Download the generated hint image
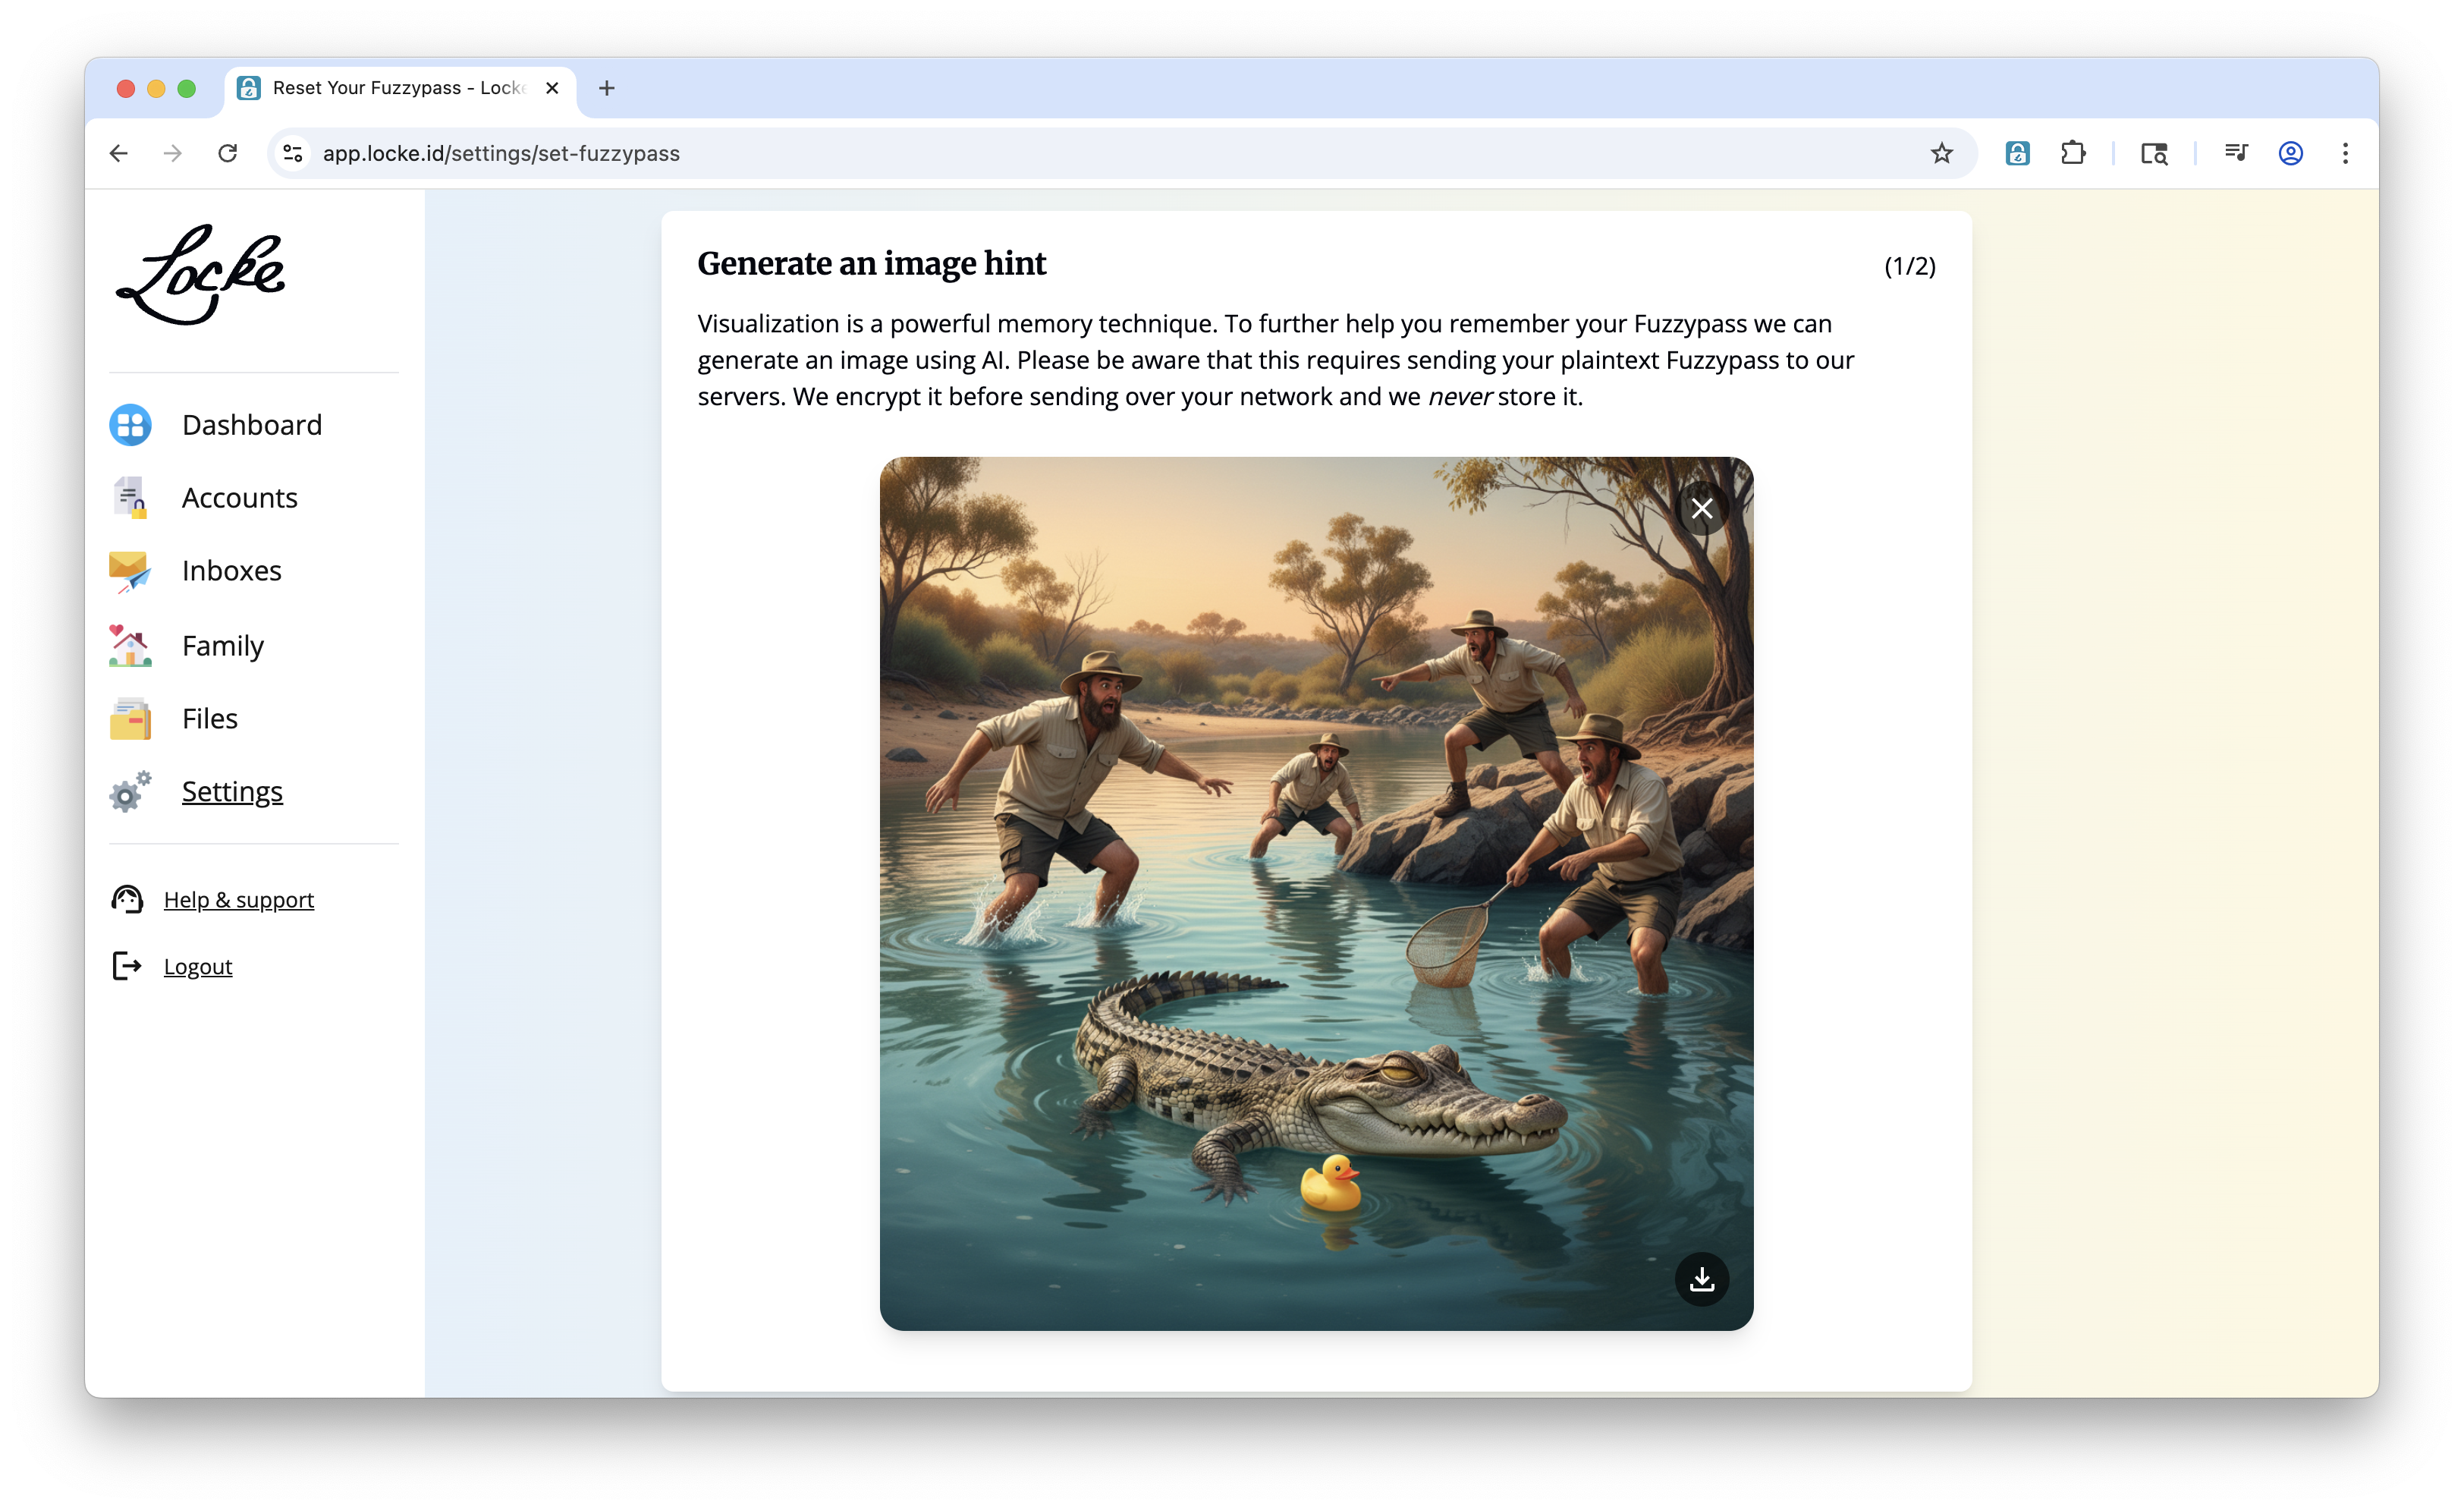The image size is (2464, 1510). [x=1701, y=1279]
